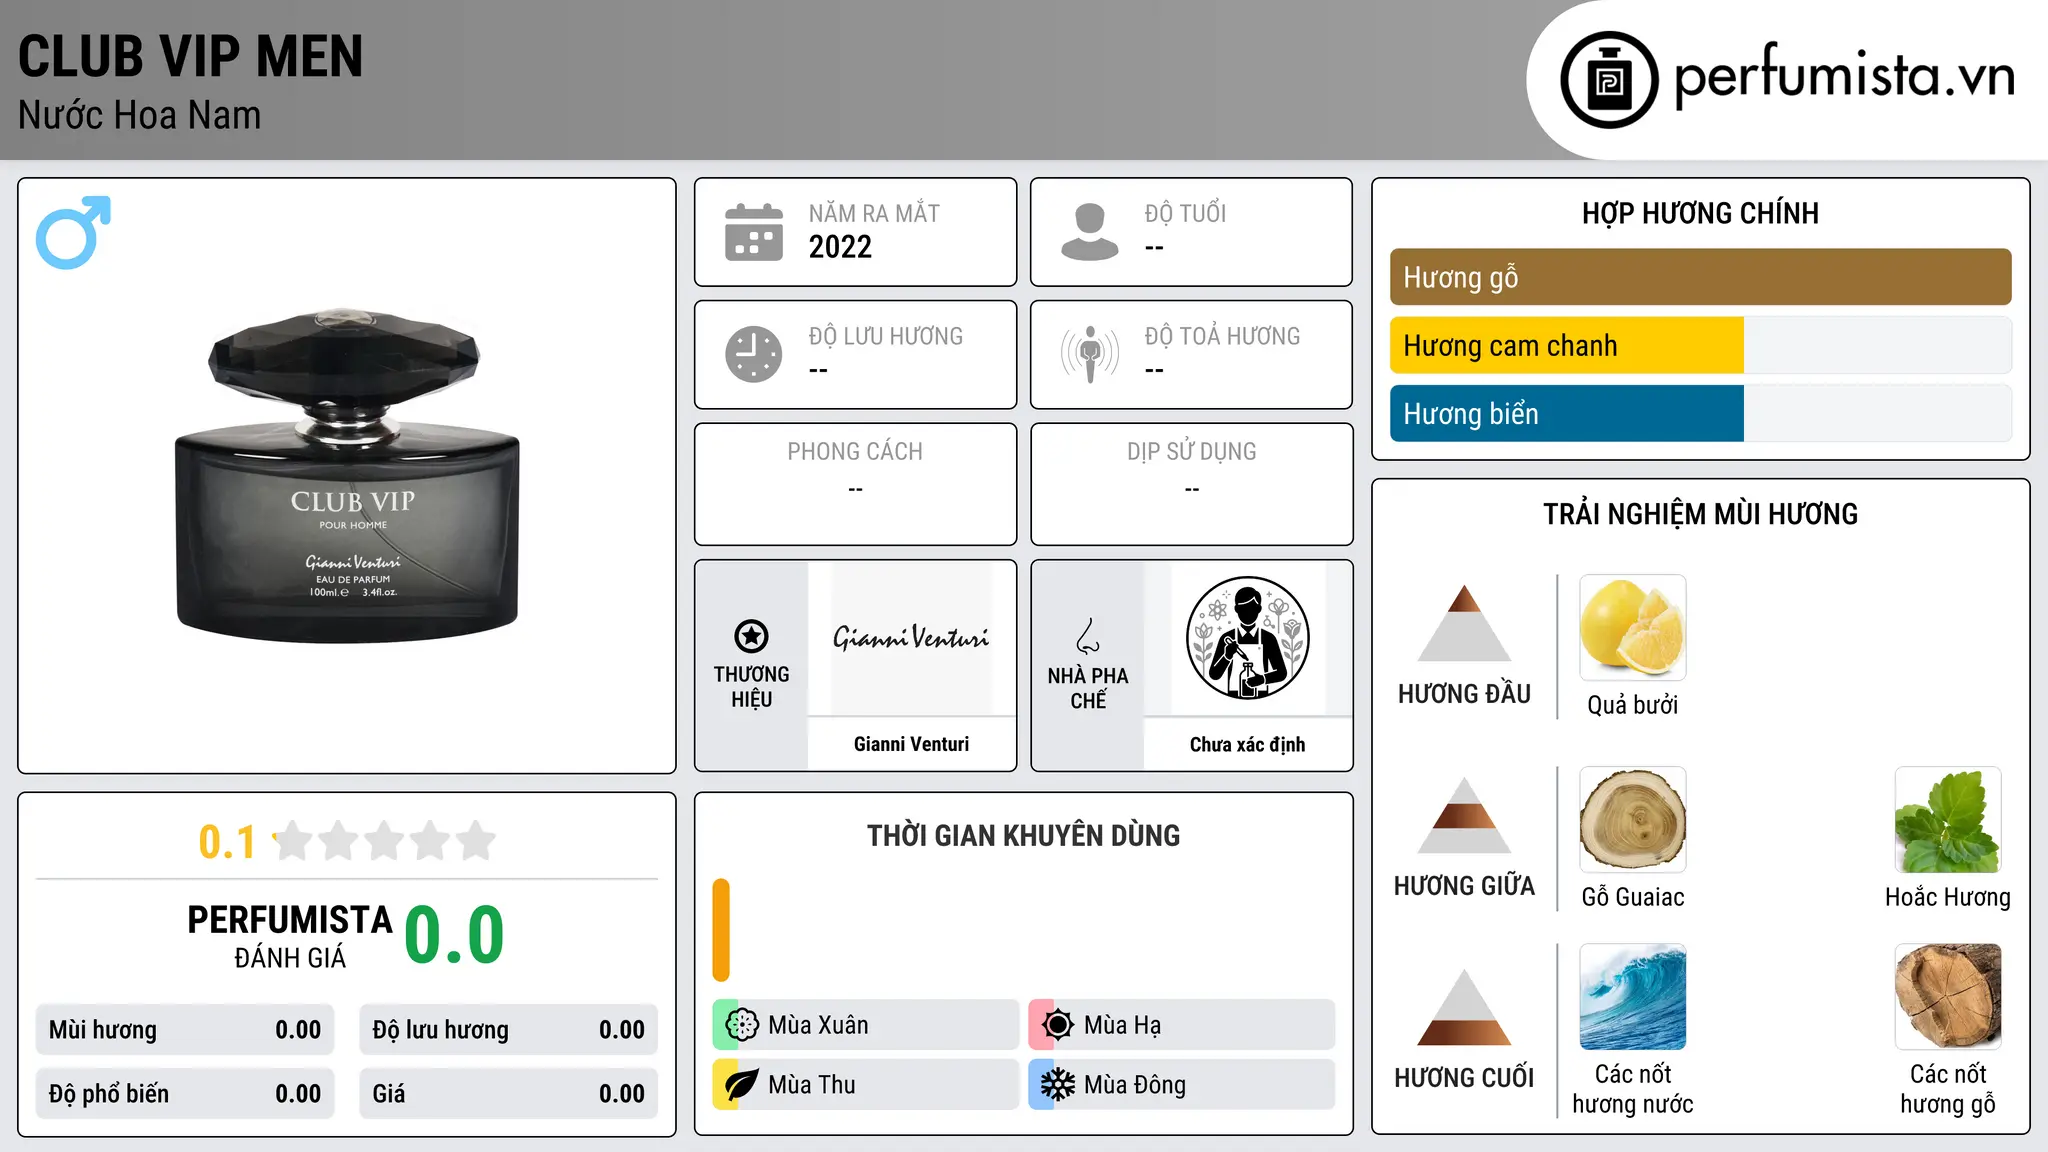
Task: Click the perfumista.vn perfume bottle logo icon
Action: [1609, 80]
